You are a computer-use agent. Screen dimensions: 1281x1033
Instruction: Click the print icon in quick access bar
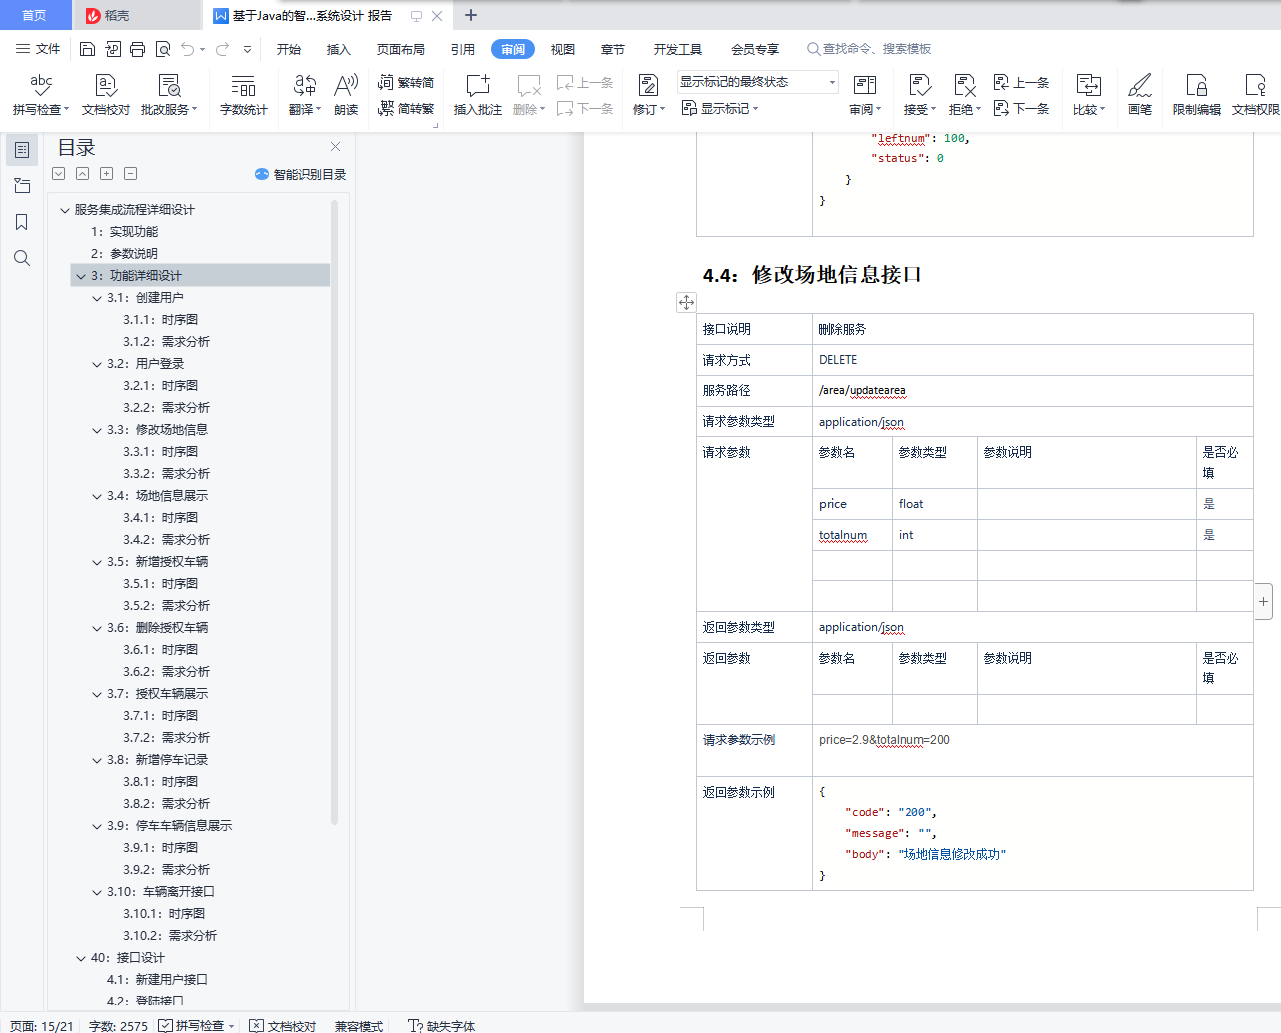(x=138, y=49)
